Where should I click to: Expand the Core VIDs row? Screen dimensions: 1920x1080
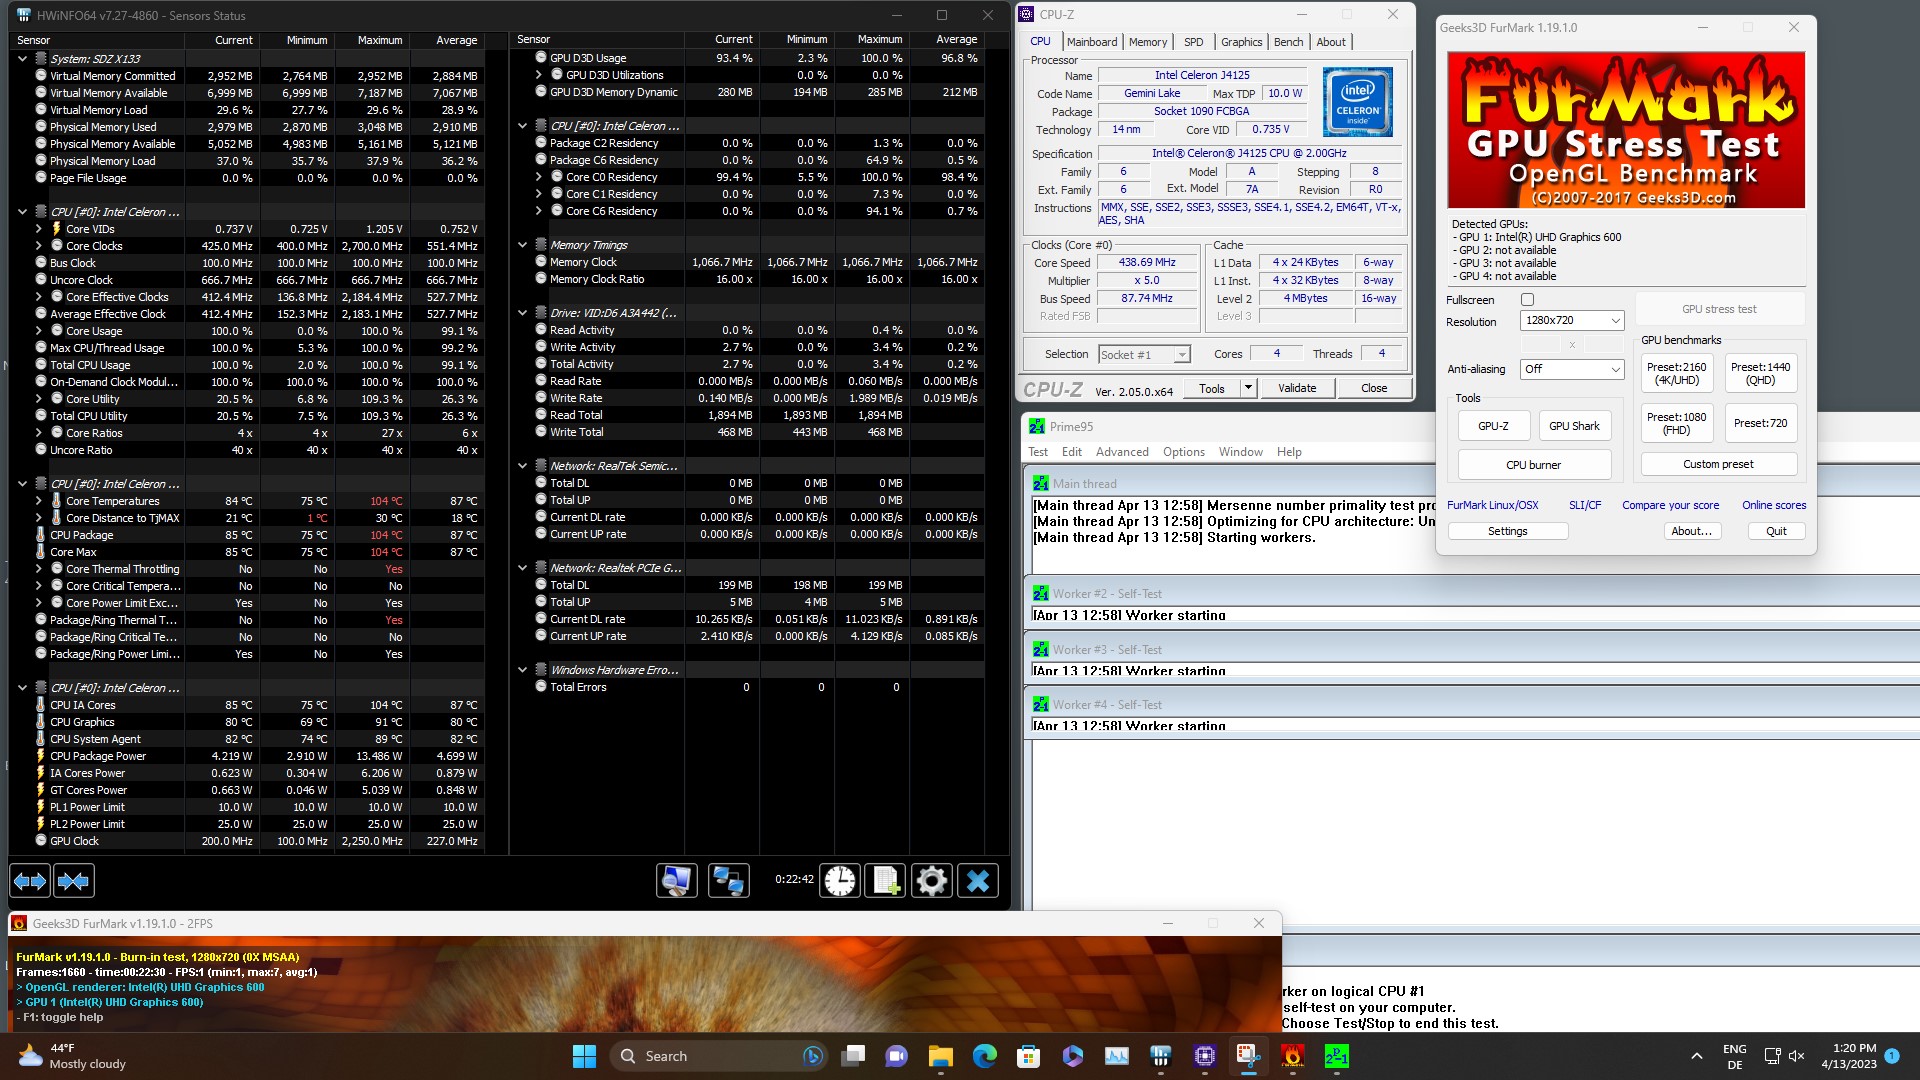click(38, 229)
